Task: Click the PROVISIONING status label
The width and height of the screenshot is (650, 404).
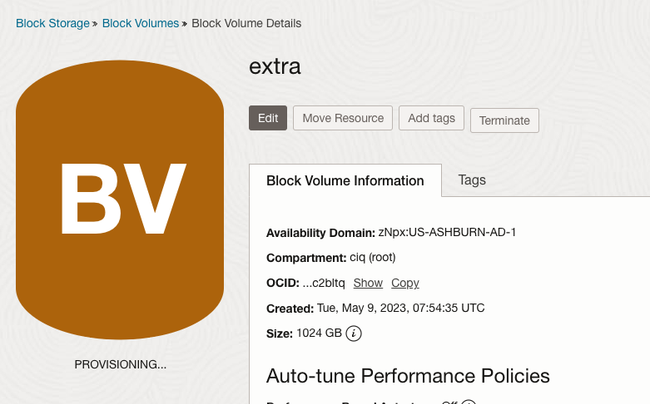Action: tap(120, 365)
